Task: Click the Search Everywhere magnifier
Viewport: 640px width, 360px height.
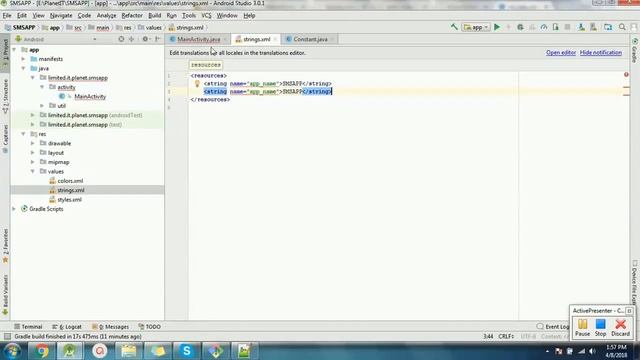Action: (622, 27)
